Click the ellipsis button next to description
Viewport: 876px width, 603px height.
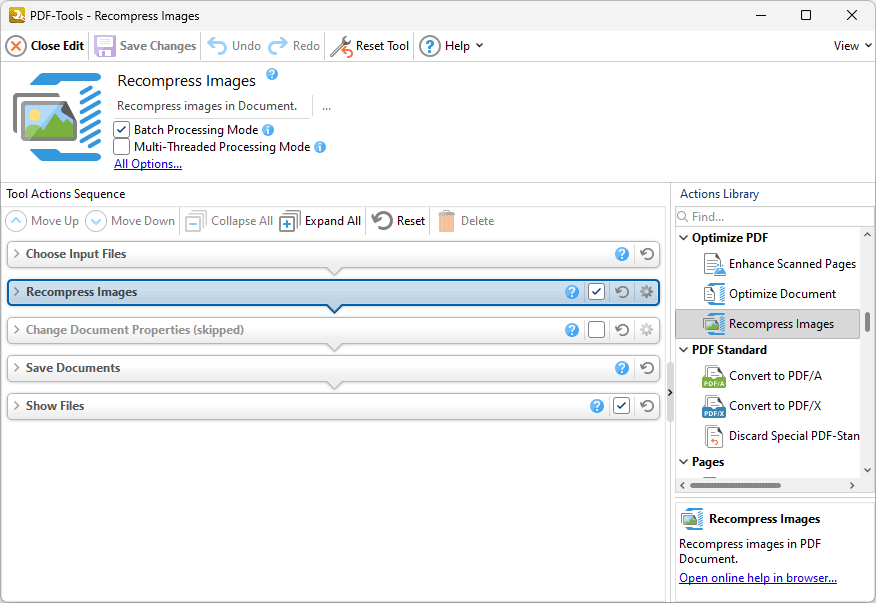click(326, 106)
